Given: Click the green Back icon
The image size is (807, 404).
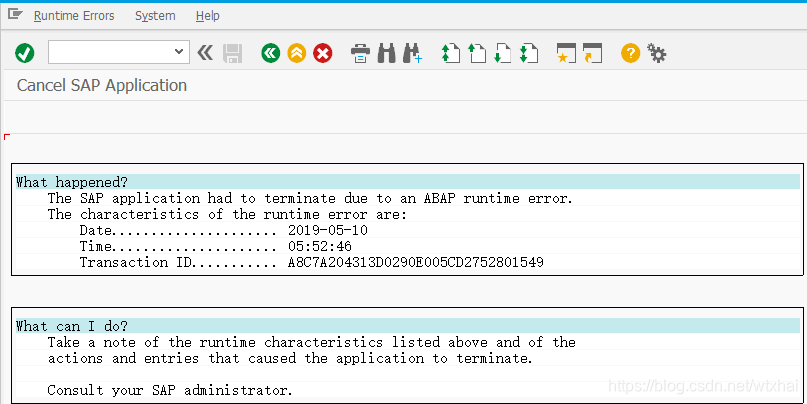Looking at the screenshot, I should tap(270, 53).
